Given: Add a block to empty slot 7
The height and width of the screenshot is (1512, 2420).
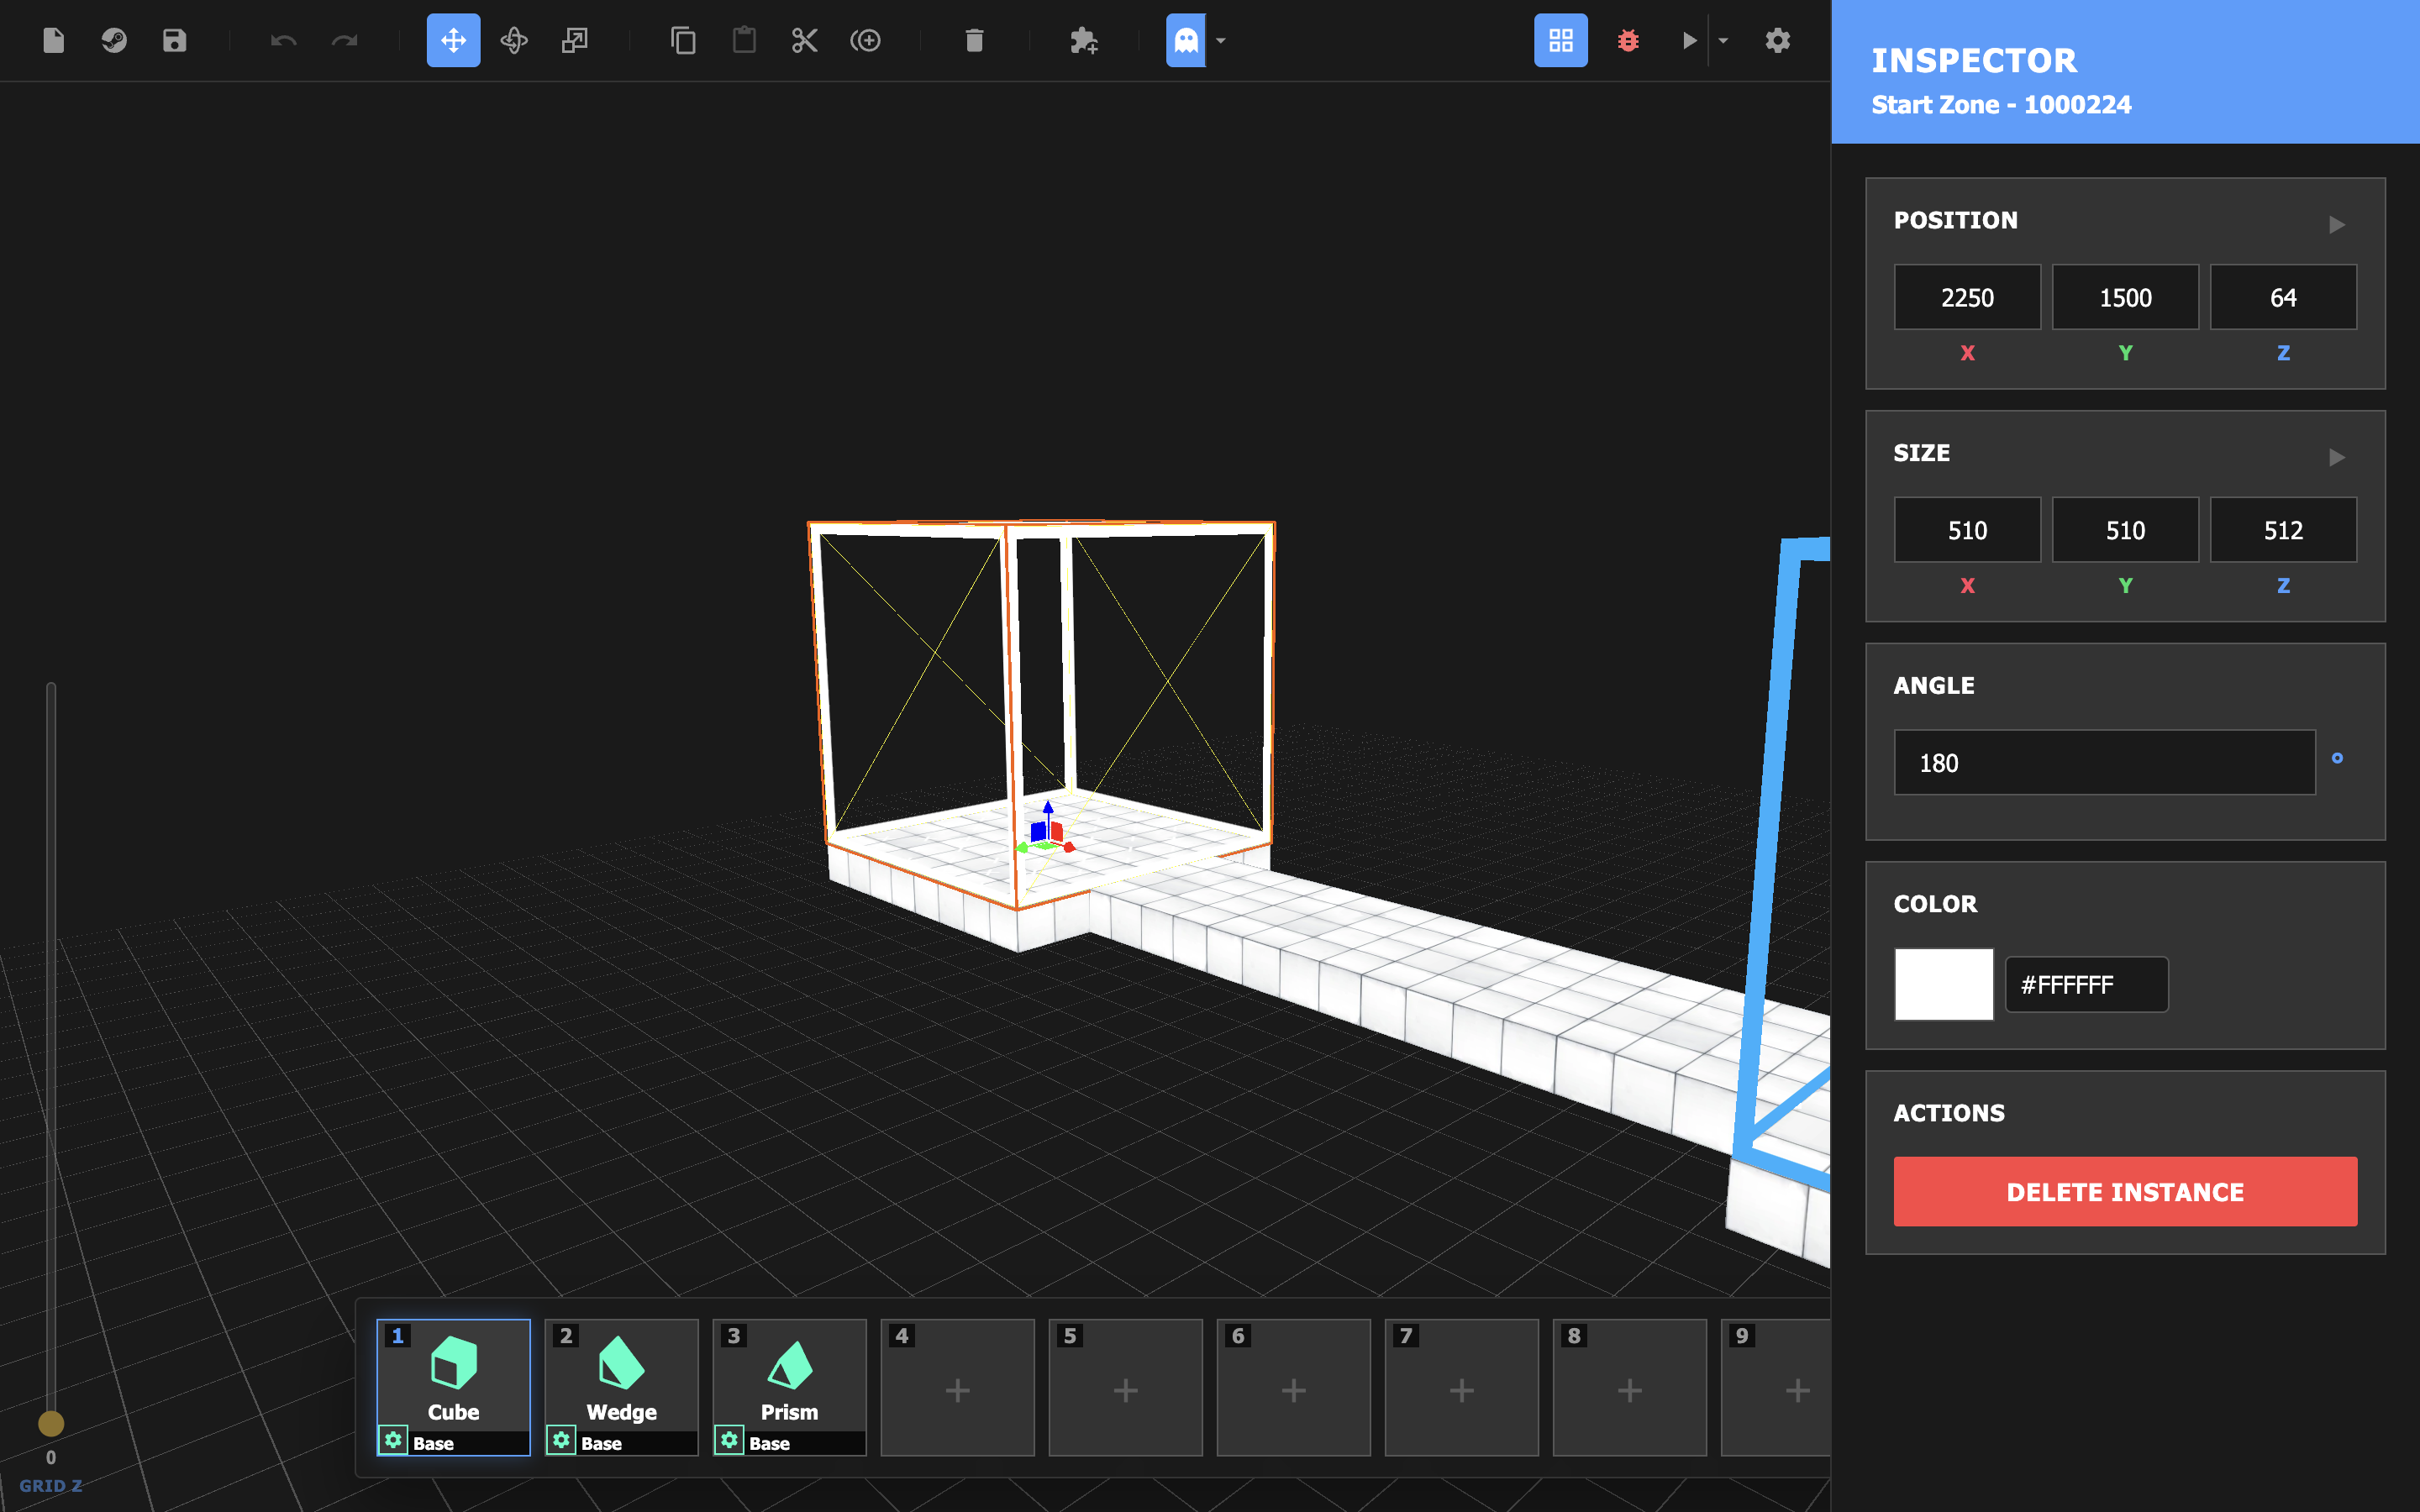Looking at the screenshot, I should point(1461,1388).
